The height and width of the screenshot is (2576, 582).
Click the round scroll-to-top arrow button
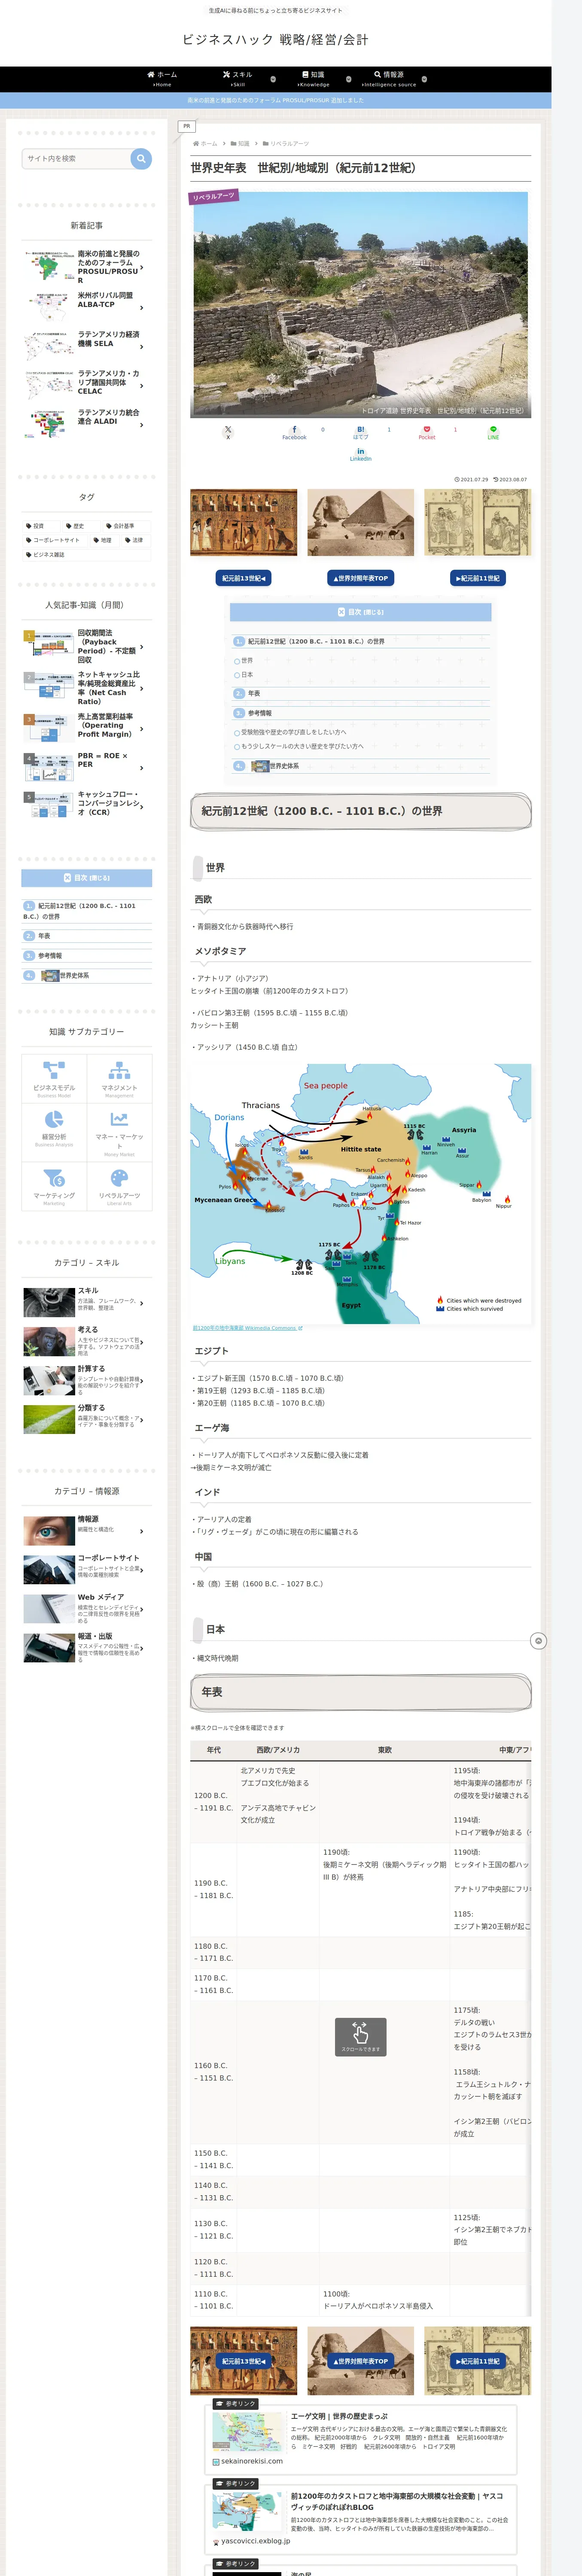538,1641
